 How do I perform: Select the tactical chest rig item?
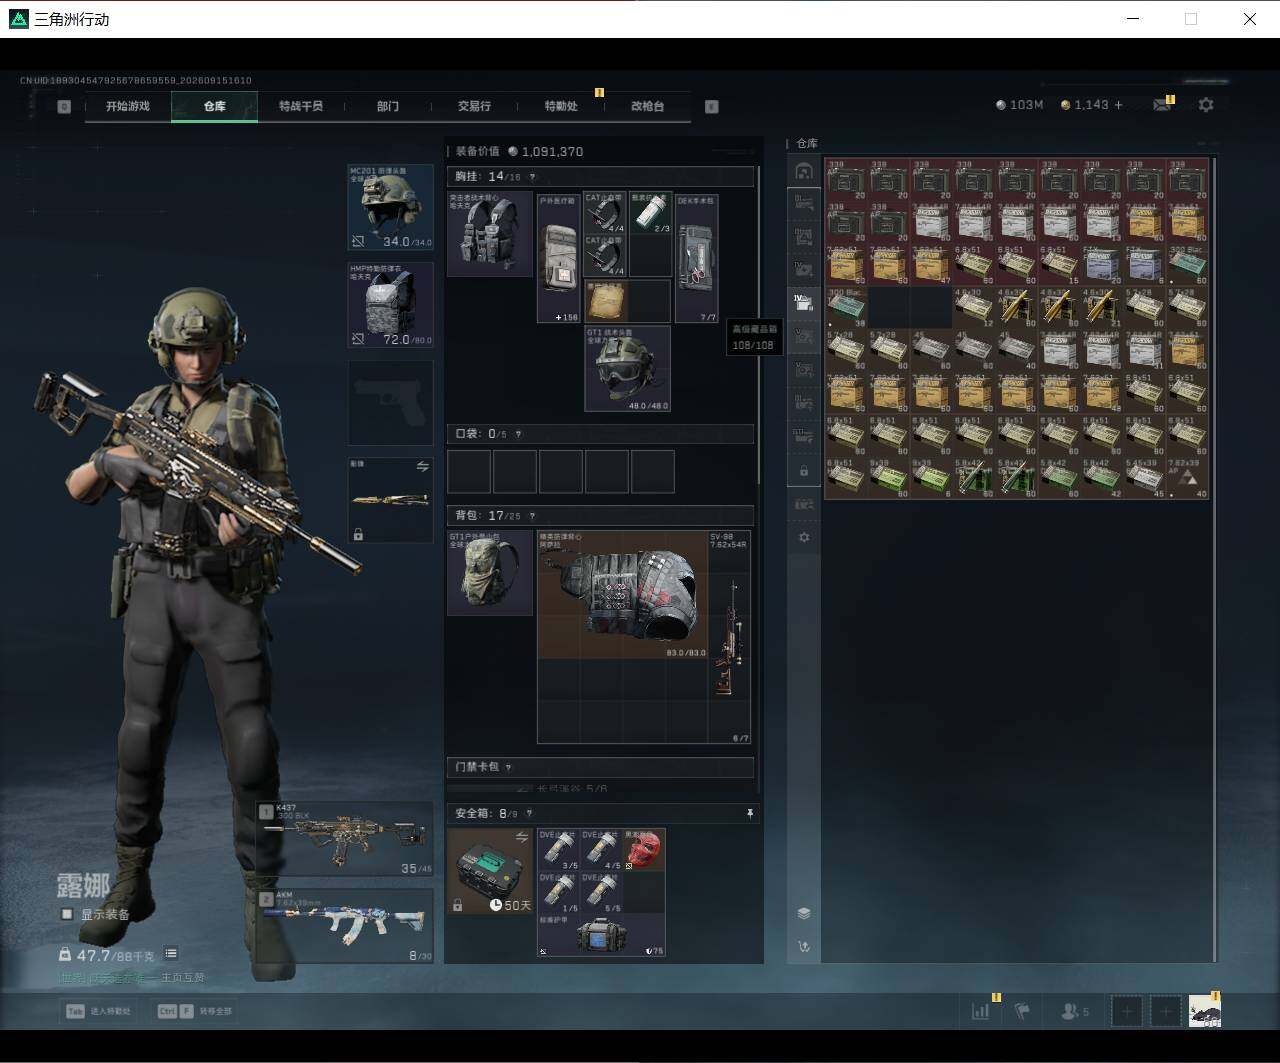[x=490, y=234]
